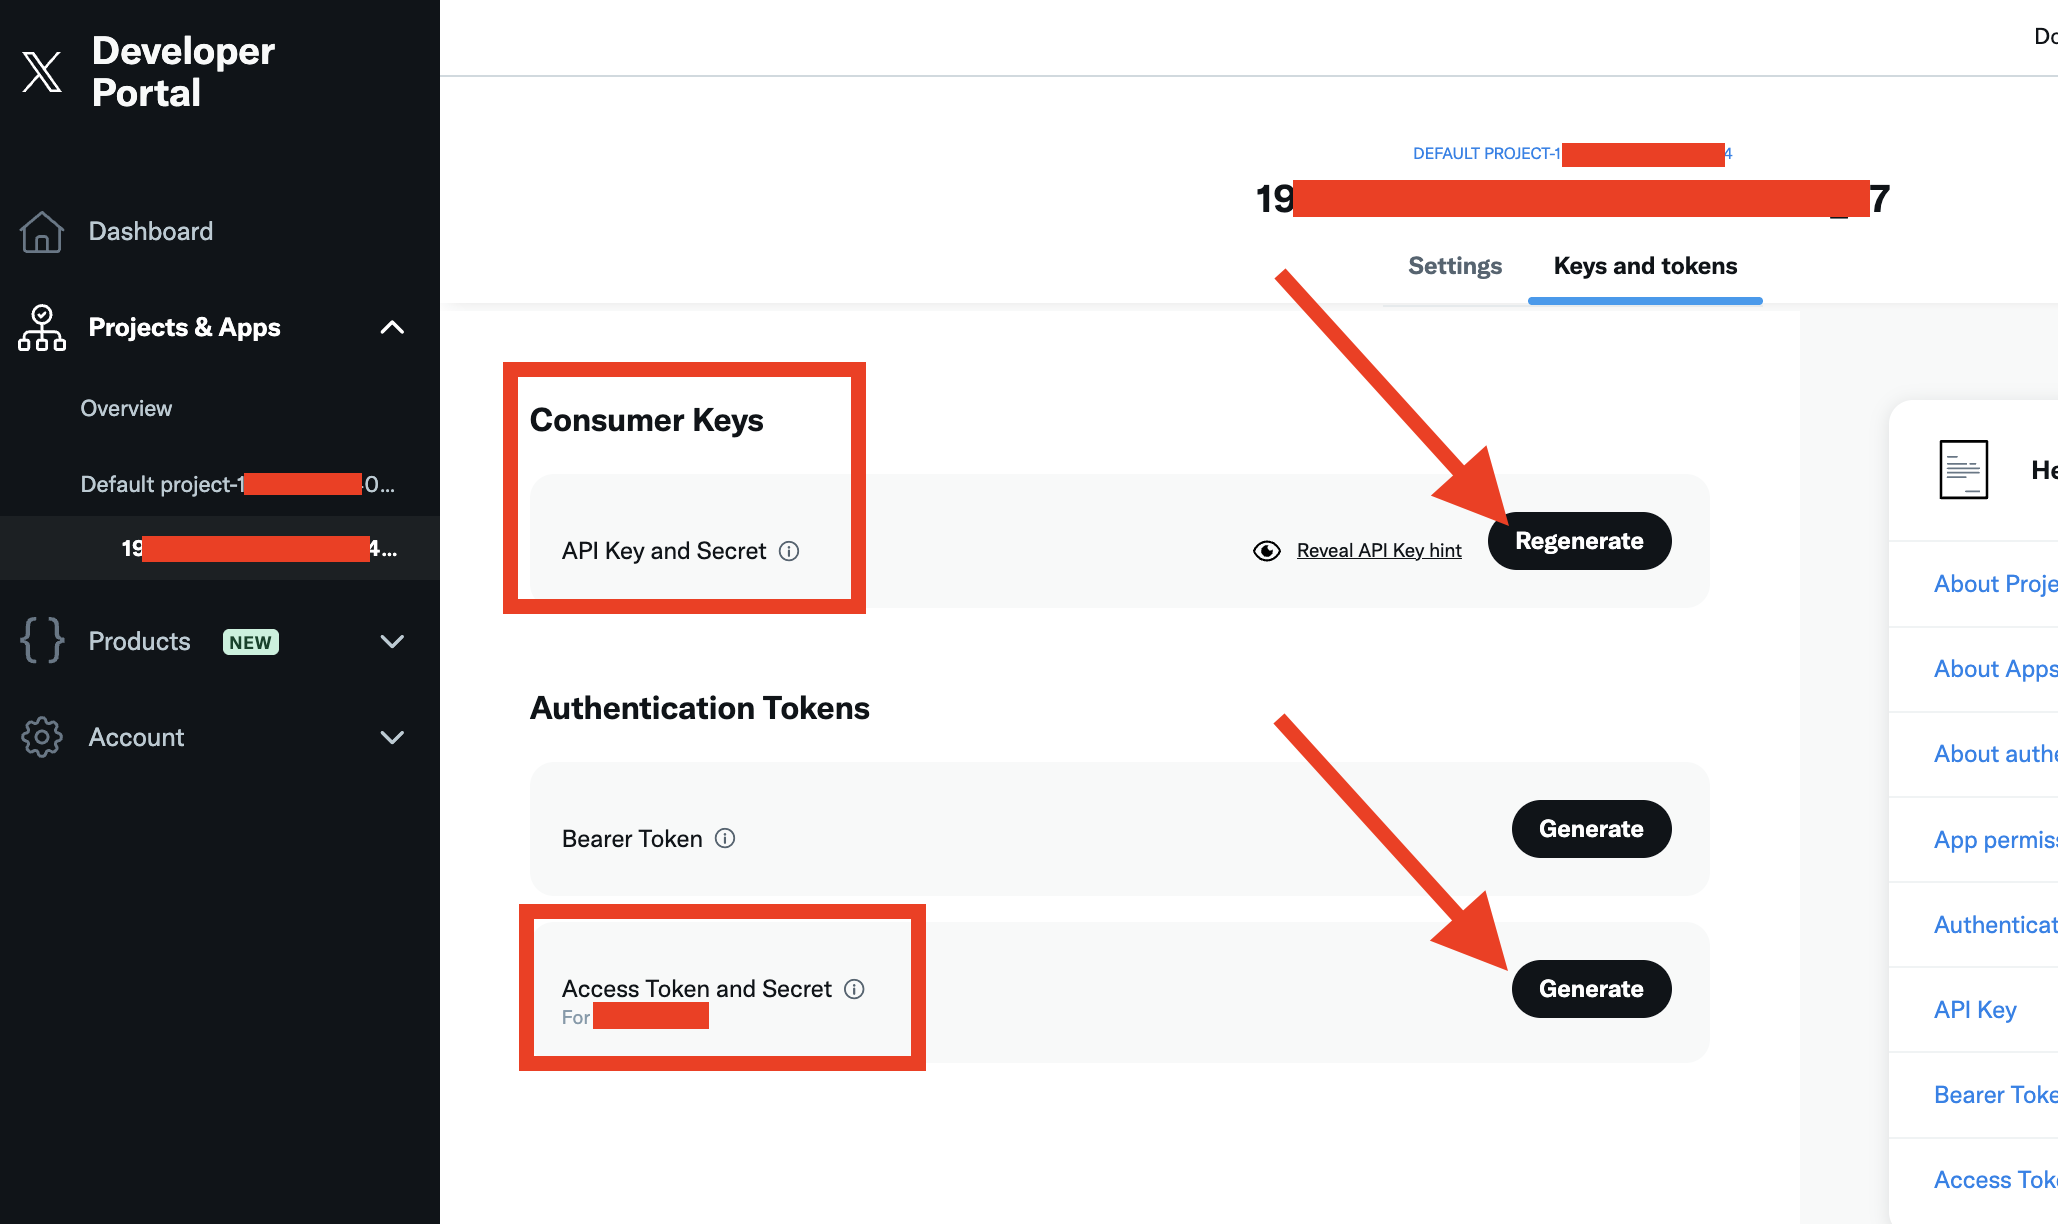2058x1224 pixels.
Task: Click info icon beside Access Token and Secret
Action: click(x=854, y=989)
